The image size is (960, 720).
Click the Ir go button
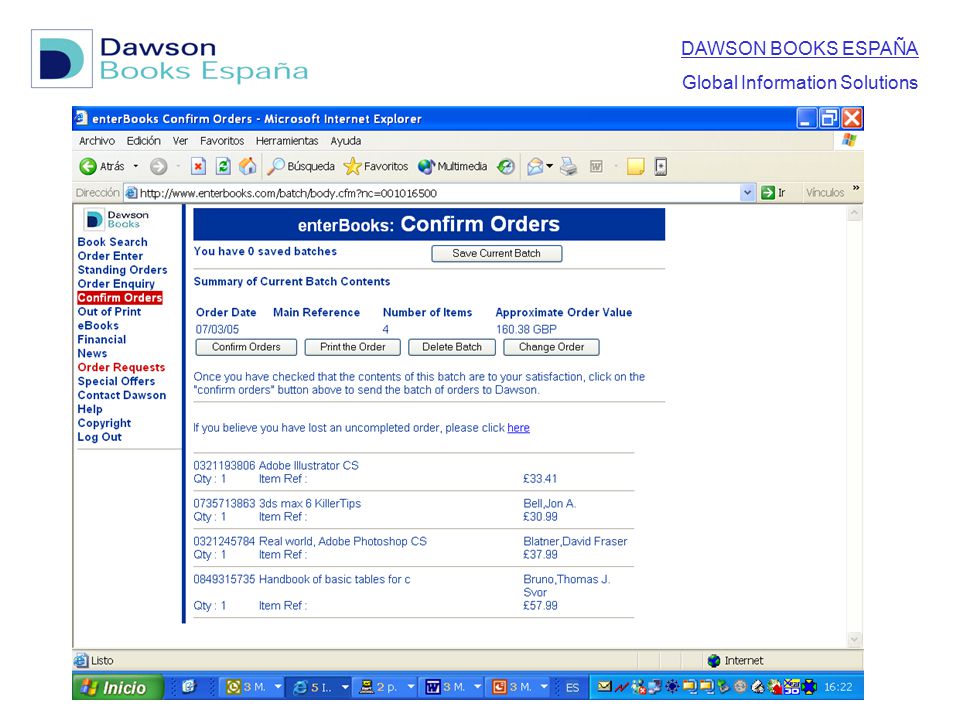[x=773, y=193]
